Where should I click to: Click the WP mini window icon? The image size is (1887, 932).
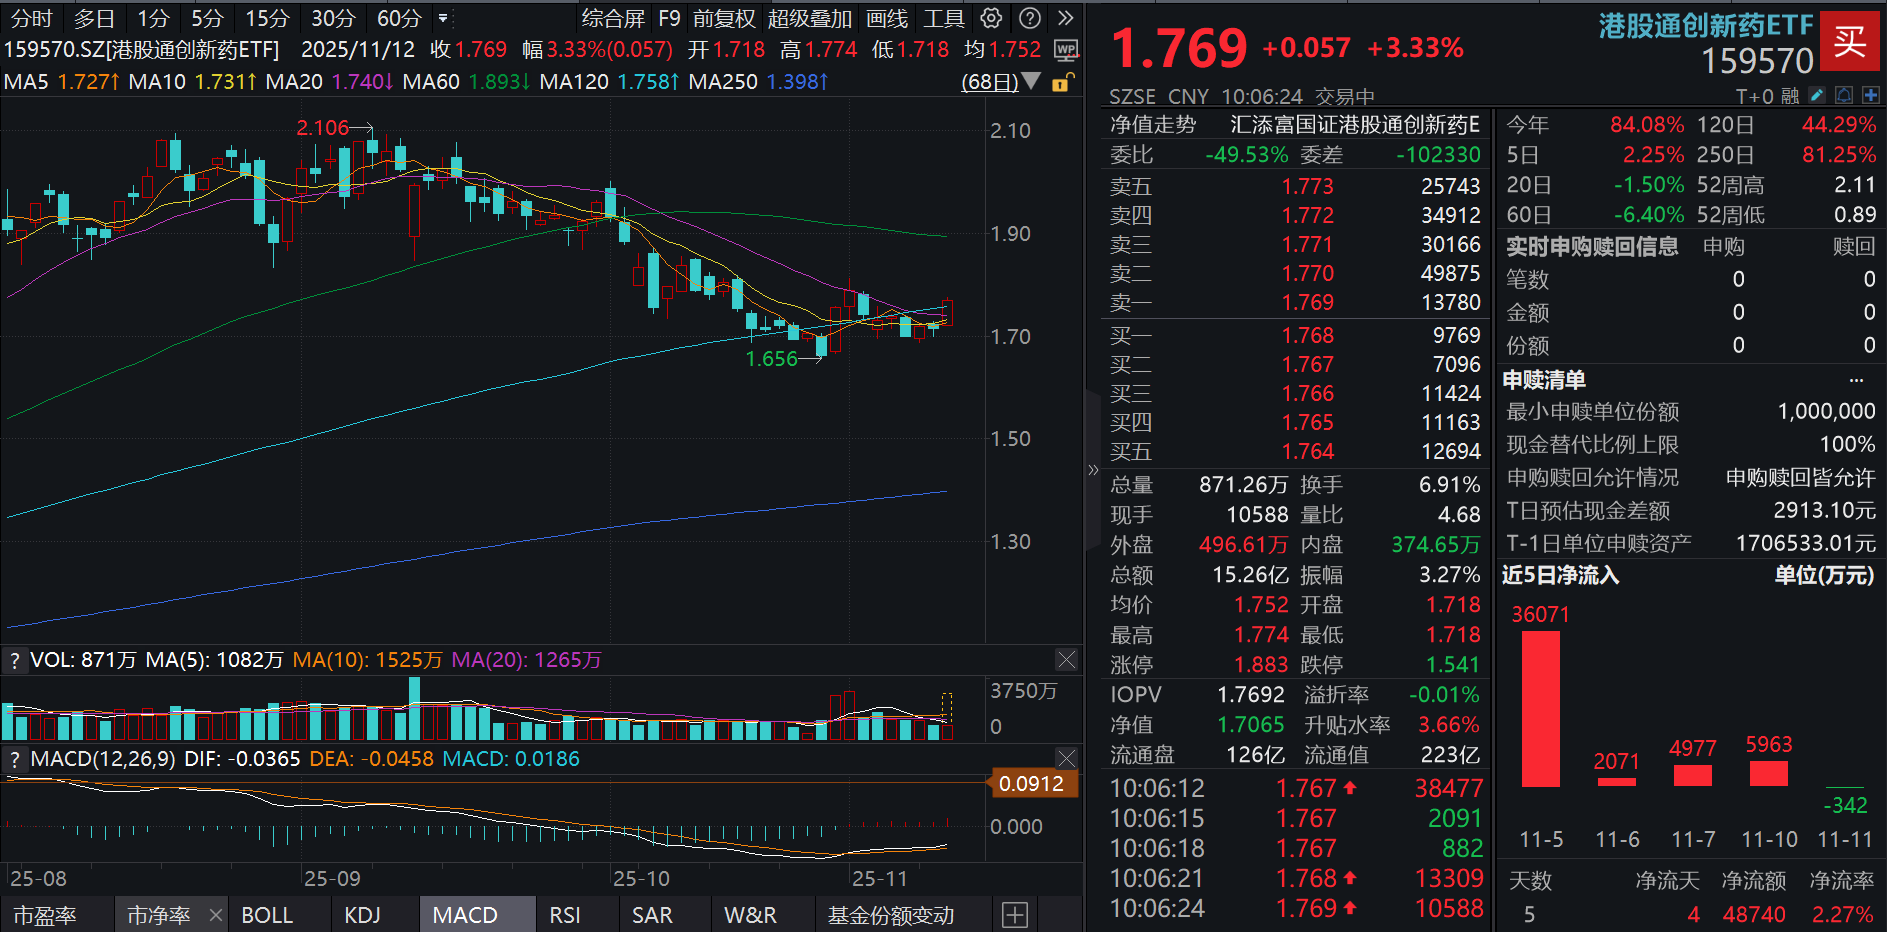[x=1065, y=49]
